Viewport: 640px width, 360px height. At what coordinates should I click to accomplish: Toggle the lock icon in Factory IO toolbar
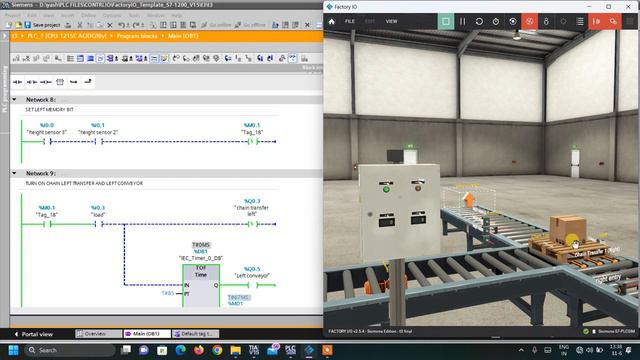pyautogui.click(x=546, y=21)
